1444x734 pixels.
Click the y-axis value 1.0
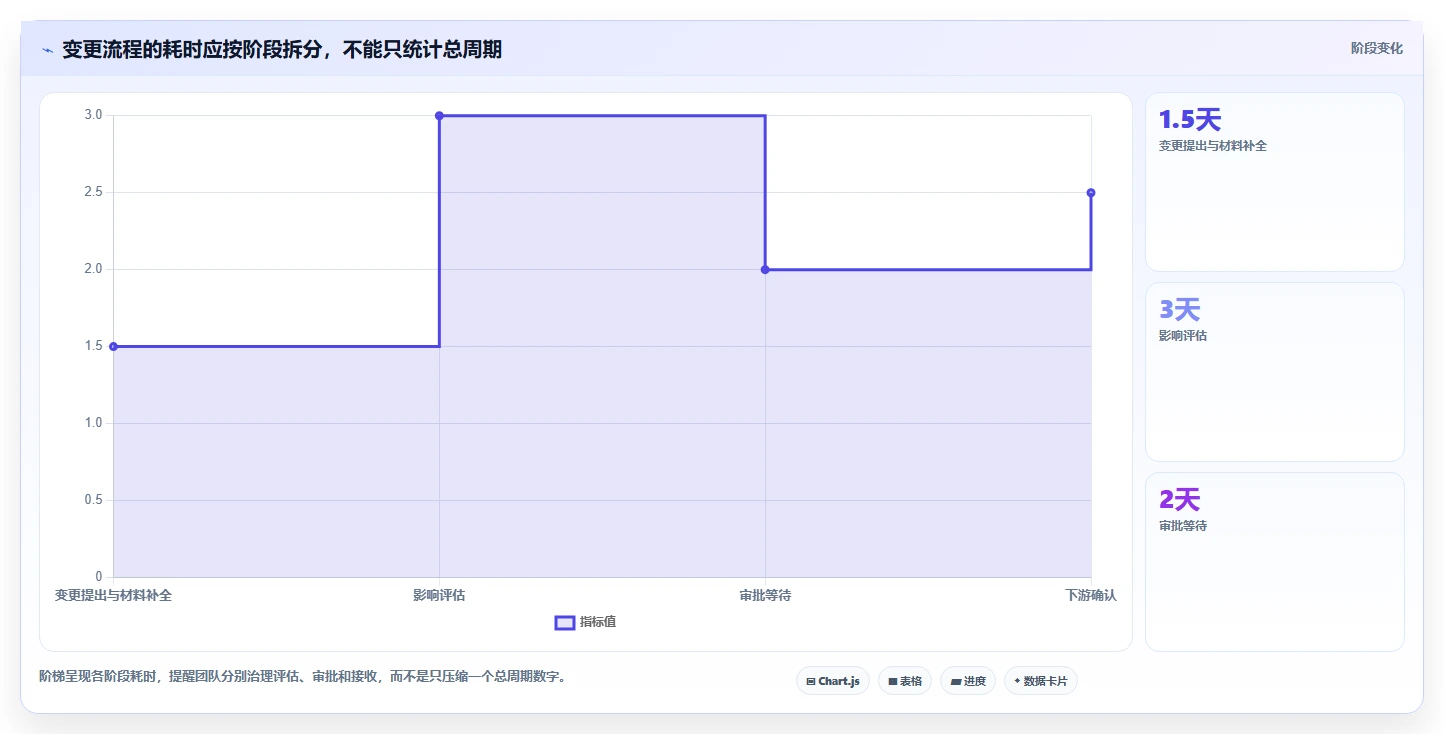[x=93, y=423]
